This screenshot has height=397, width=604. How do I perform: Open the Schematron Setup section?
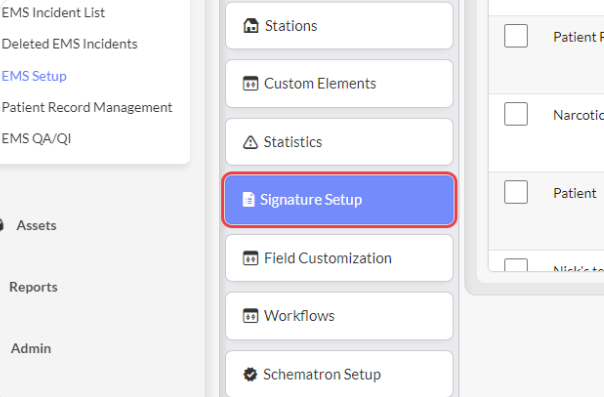tap(339, 374)
